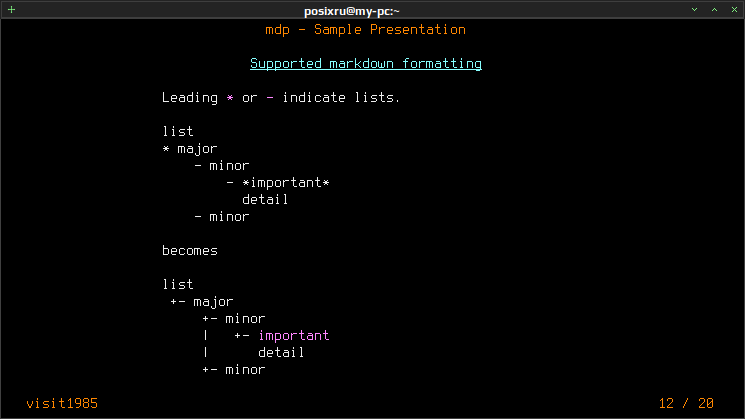Click the '*important*' raw markdown text
Image resolution: width=745 pixels, height=419 pixels.
coord(286,182)
